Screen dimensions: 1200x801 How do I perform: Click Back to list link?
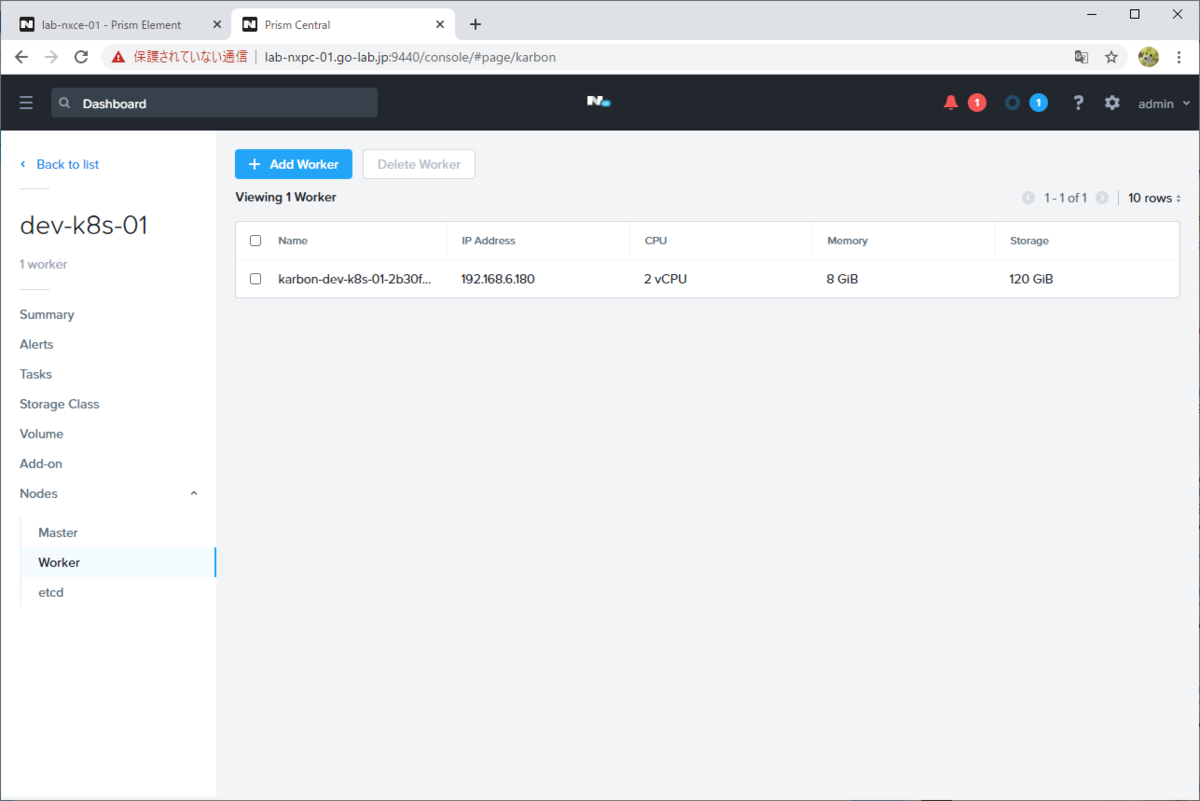[x=59, y=164]
